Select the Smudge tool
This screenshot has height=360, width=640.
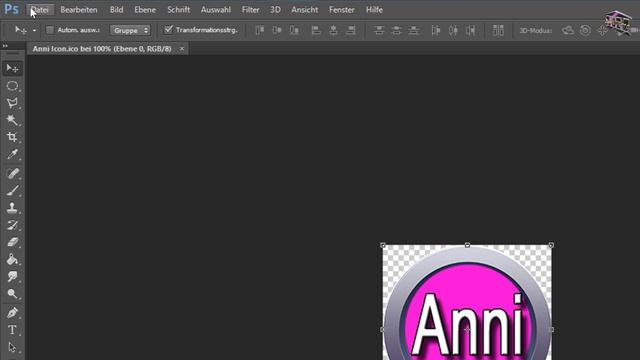(12, 276)
